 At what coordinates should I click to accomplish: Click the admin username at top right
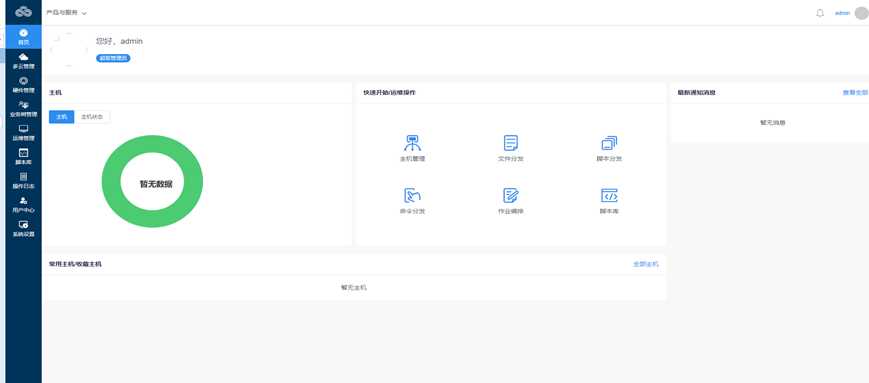point(842,13)
